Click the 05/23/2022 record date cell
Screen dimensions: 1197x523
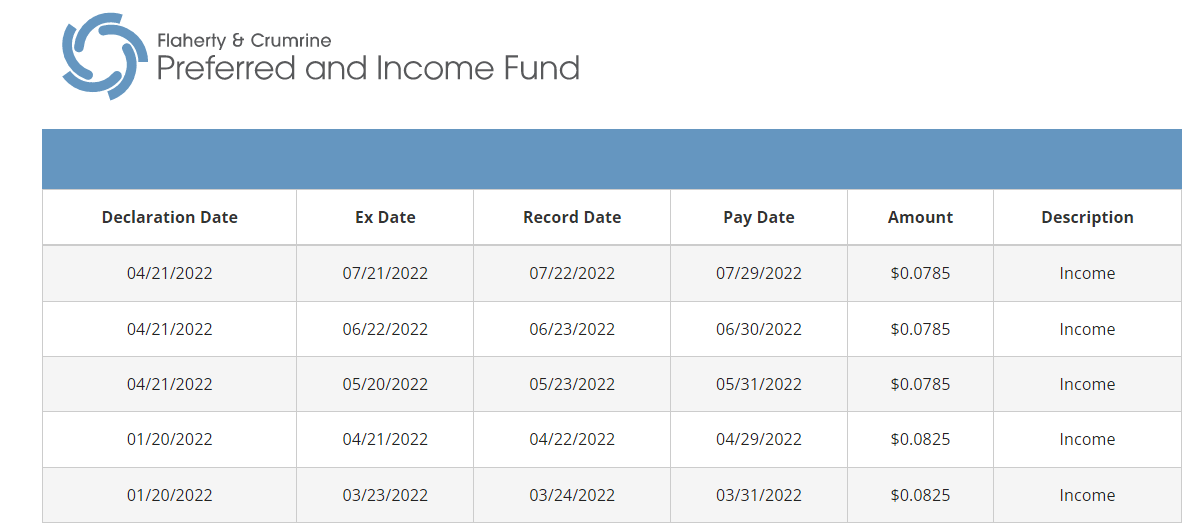572,384
